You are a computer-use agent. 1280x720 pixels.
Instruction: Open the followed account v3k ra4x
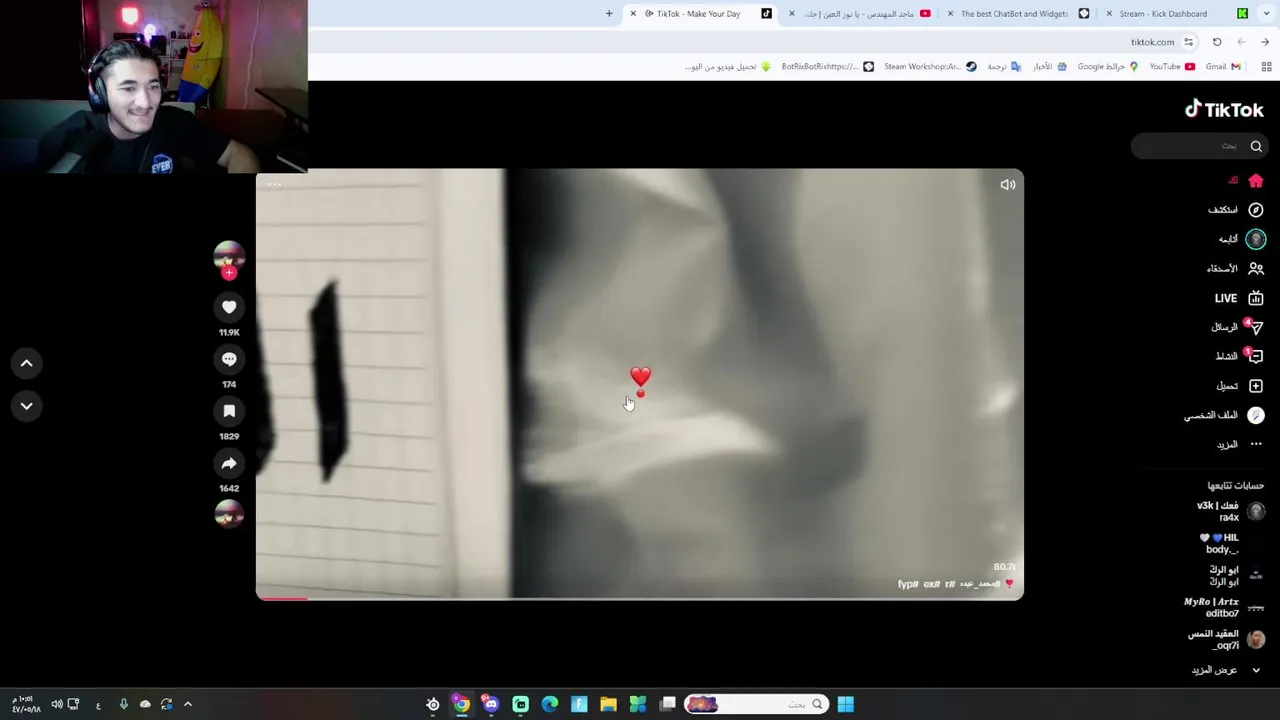click(1231, 511)
